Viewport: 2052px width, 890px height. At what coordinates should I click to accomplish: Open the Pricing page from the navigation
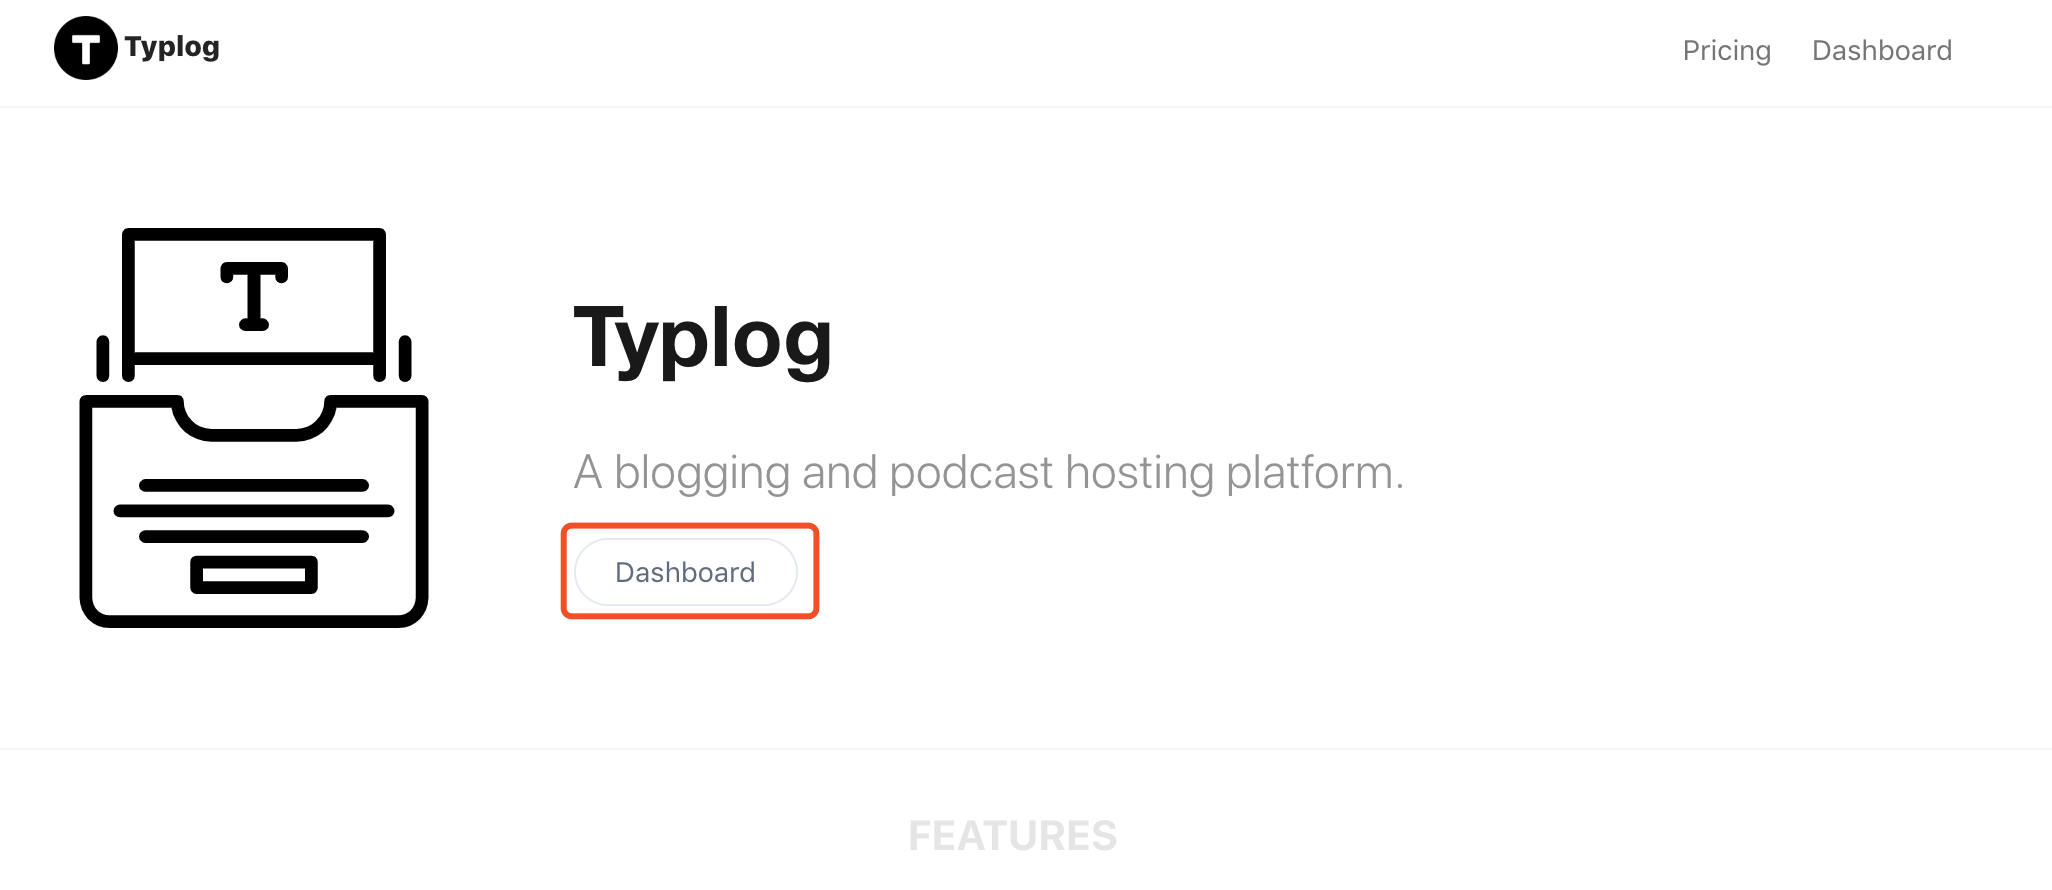(x=1726, y=50)
